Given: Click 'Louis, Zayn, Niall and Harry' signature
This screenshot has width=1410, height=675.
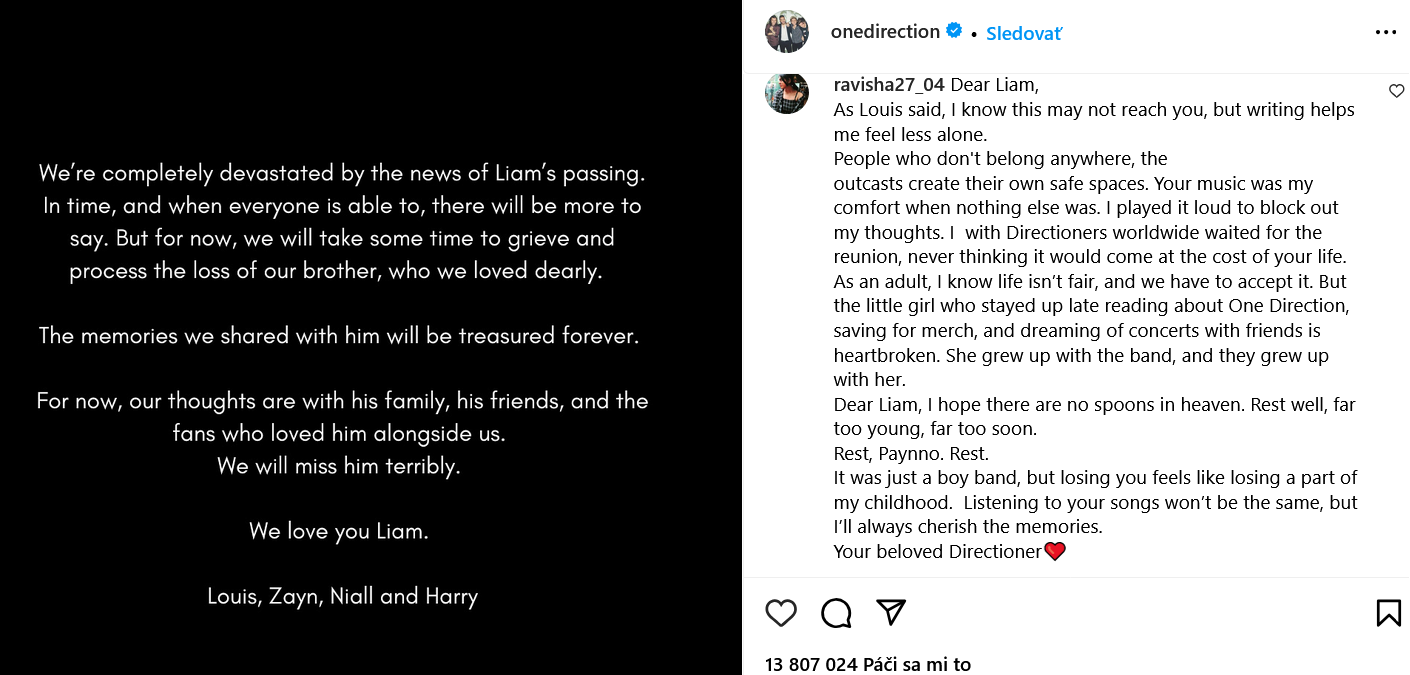Looking at the screenshot, I should coord(342,596).
